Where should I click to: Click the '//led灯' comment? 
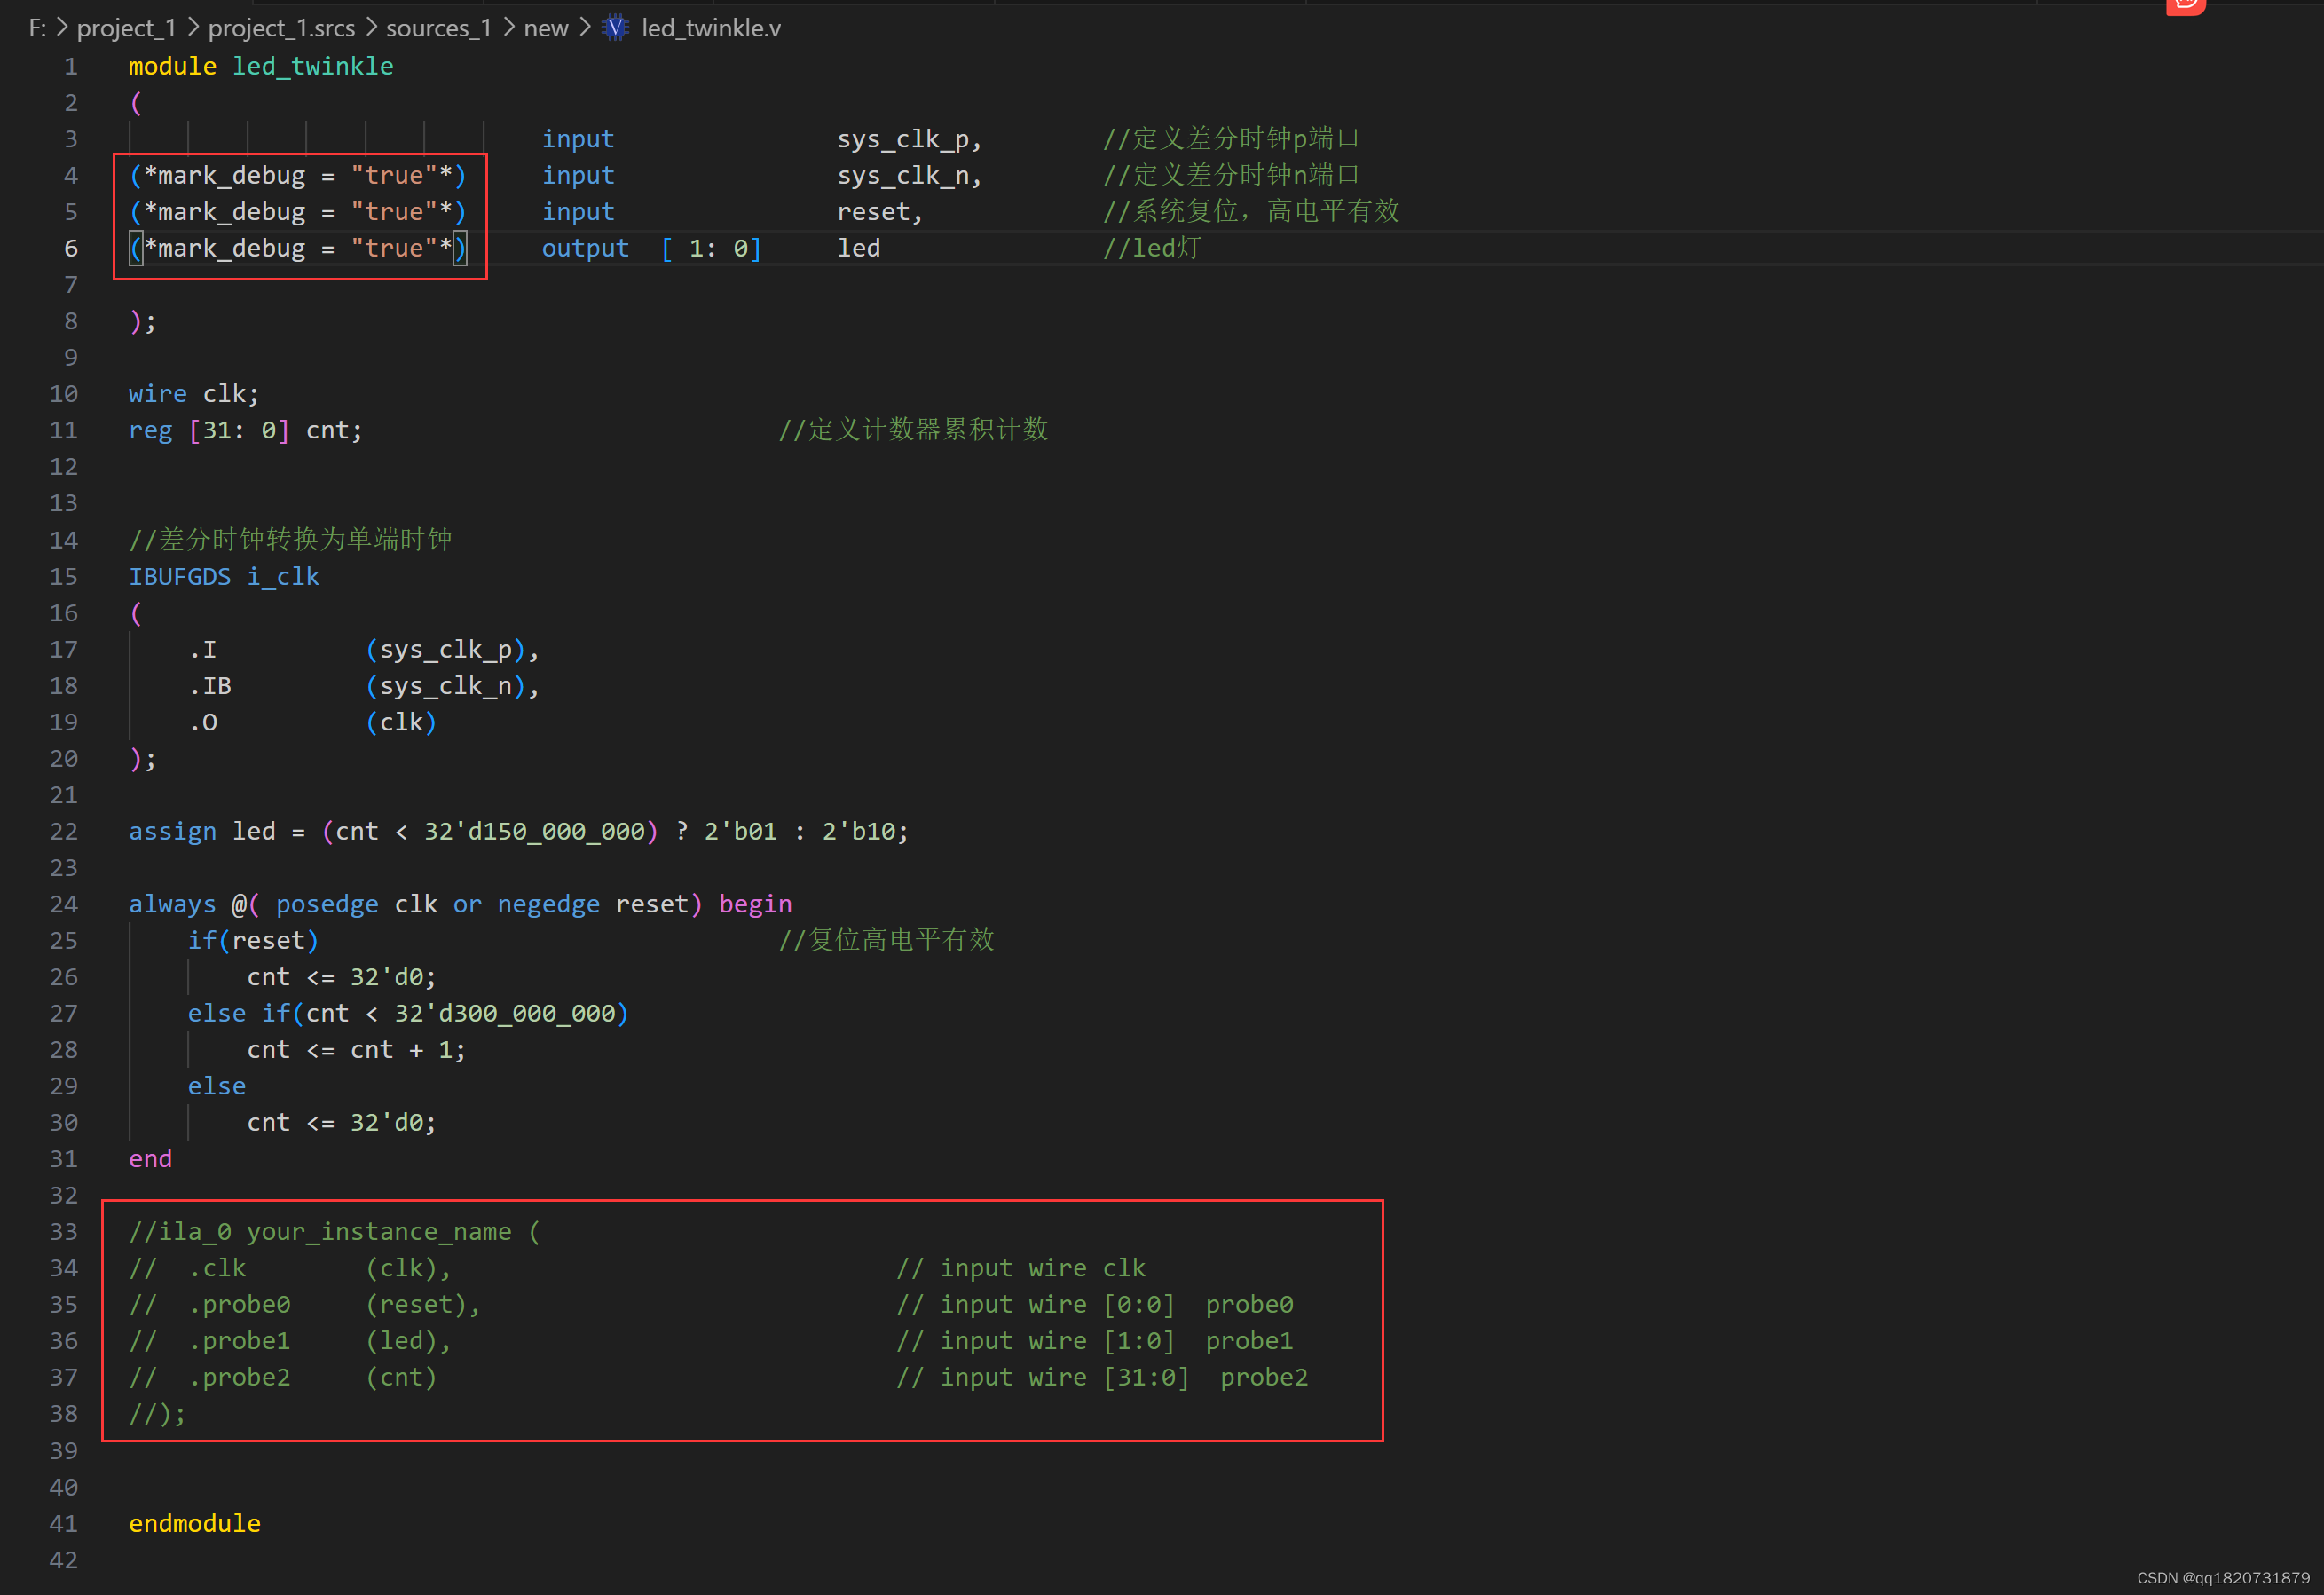pyautogui.click(x=1152, y=248)
